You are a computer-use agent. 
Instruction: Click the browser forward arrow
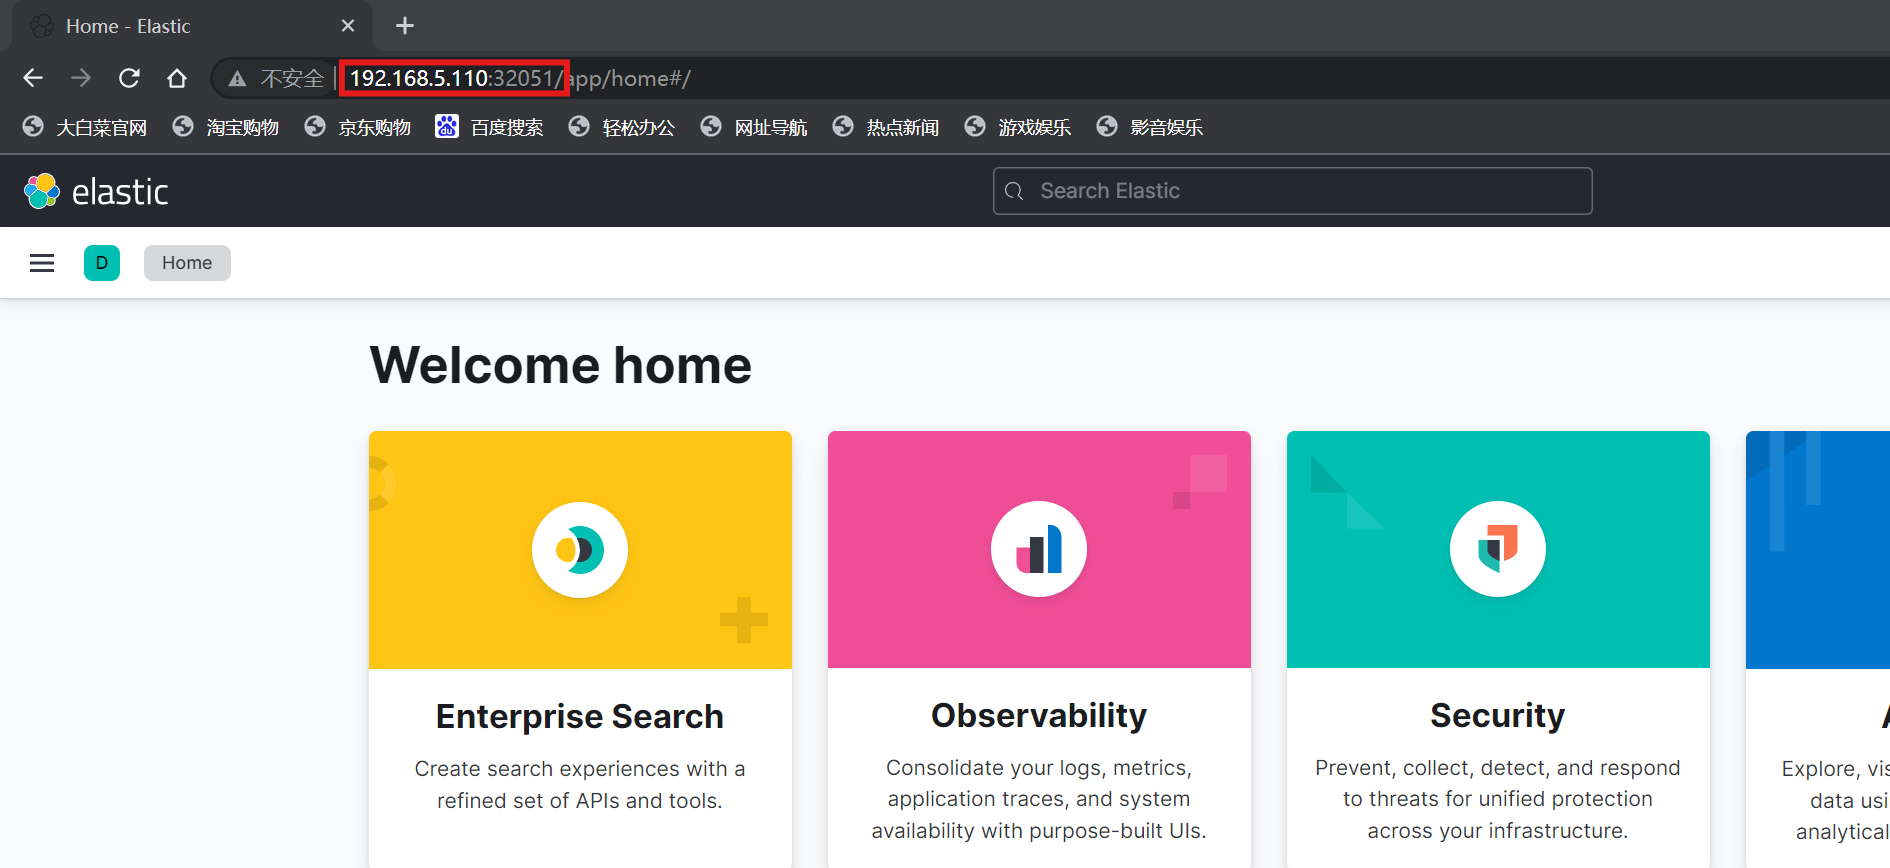click(81, 78)
